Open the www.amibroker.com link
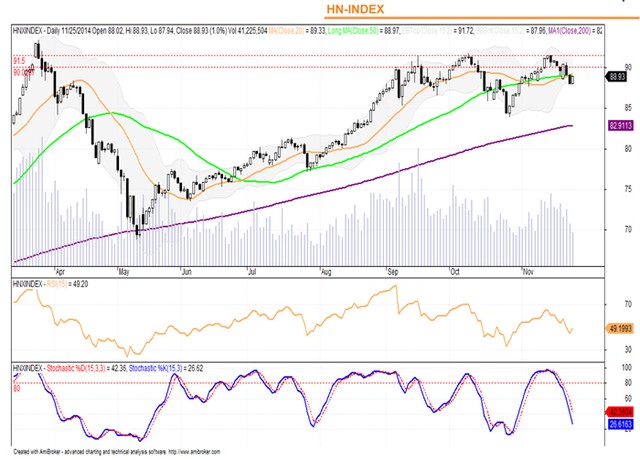 [192, 451]
